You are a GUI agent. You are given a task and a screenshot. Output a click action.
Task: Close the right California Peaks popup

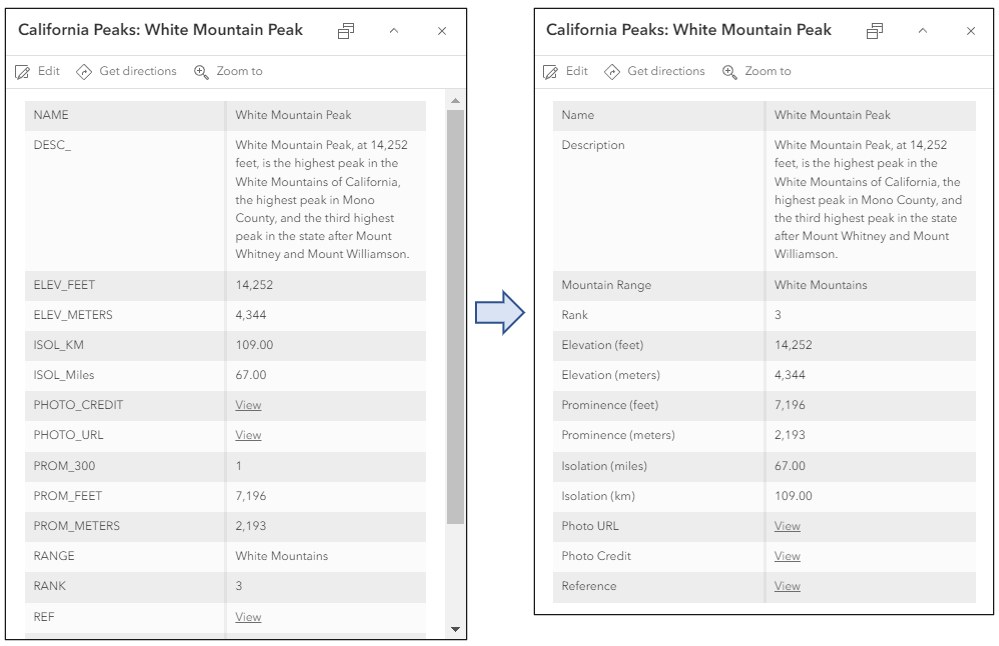pyautogui.click(x=970, y=31)
